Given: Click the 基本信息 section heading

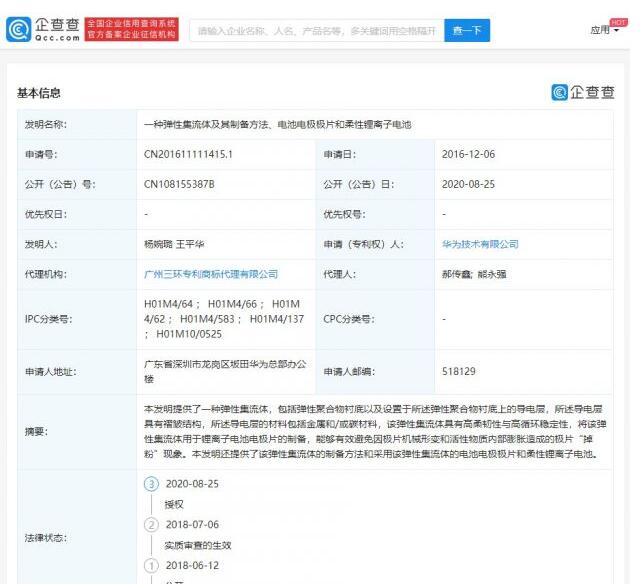Looking at the screenshot, I should 39,93.
